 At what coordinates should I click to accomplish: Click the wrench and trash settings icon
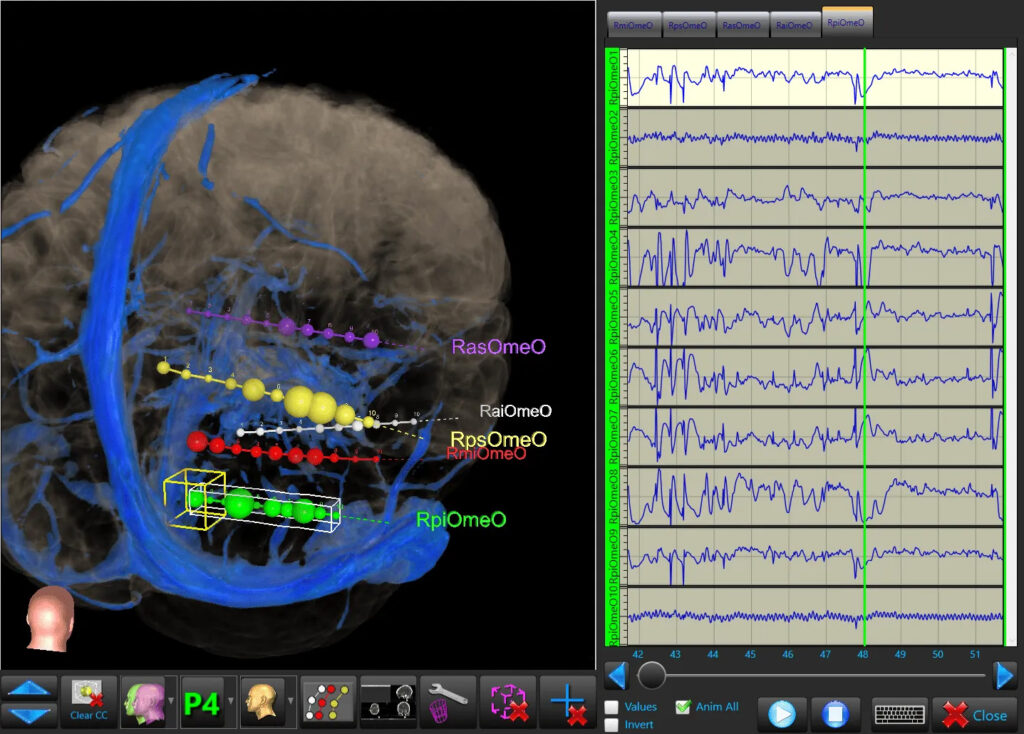(447, 700)
